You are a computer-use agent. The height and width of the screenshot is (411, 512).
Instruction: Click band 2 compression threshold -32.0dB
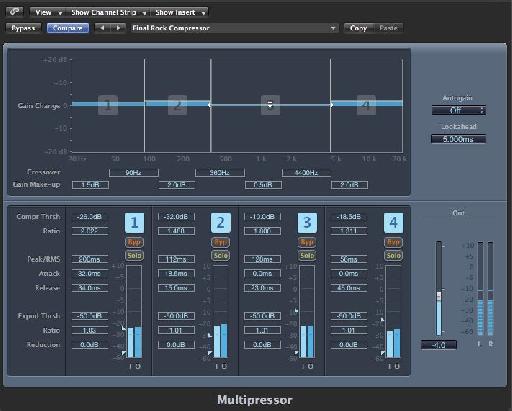coord(176,217)
